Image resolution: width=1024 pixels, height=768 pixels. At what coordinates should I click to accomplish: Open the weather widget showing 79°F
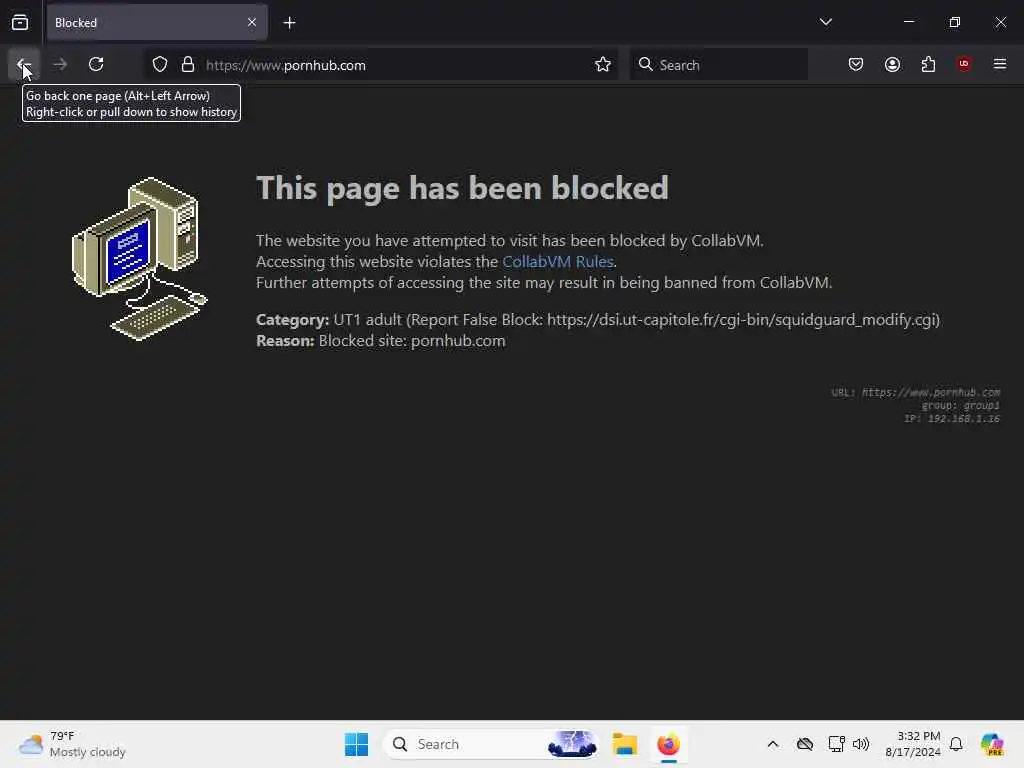[72, 744]
